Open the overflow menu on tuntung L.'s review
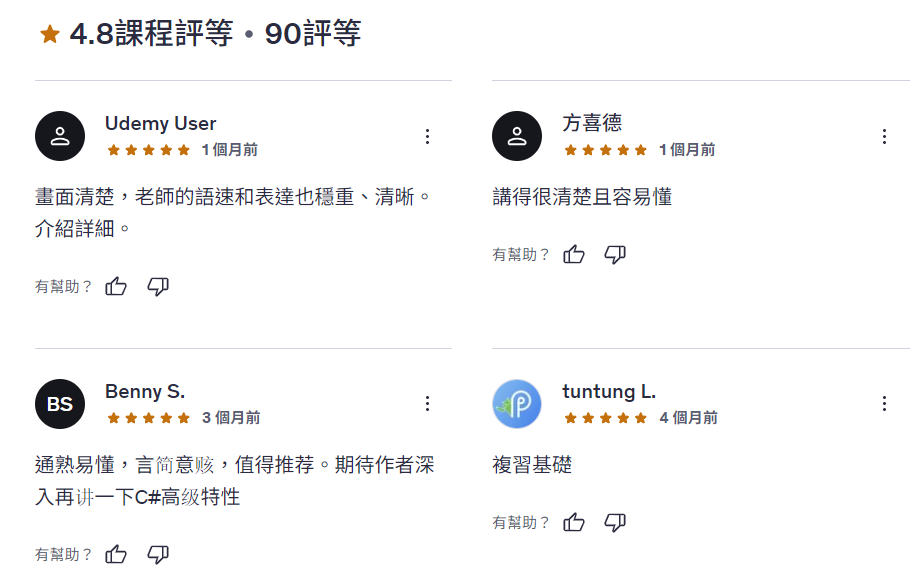922x582 pixels. click(885, 403)
